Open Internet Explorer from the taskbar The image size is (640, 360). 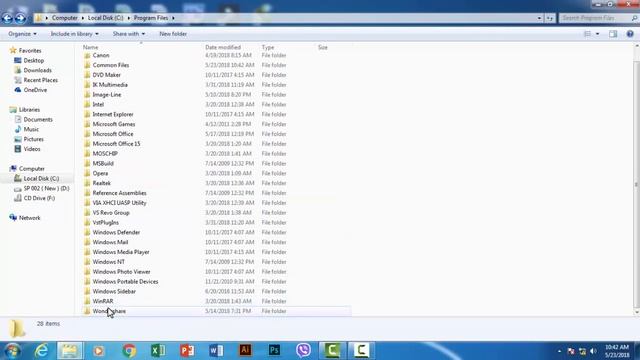[41, 351]
